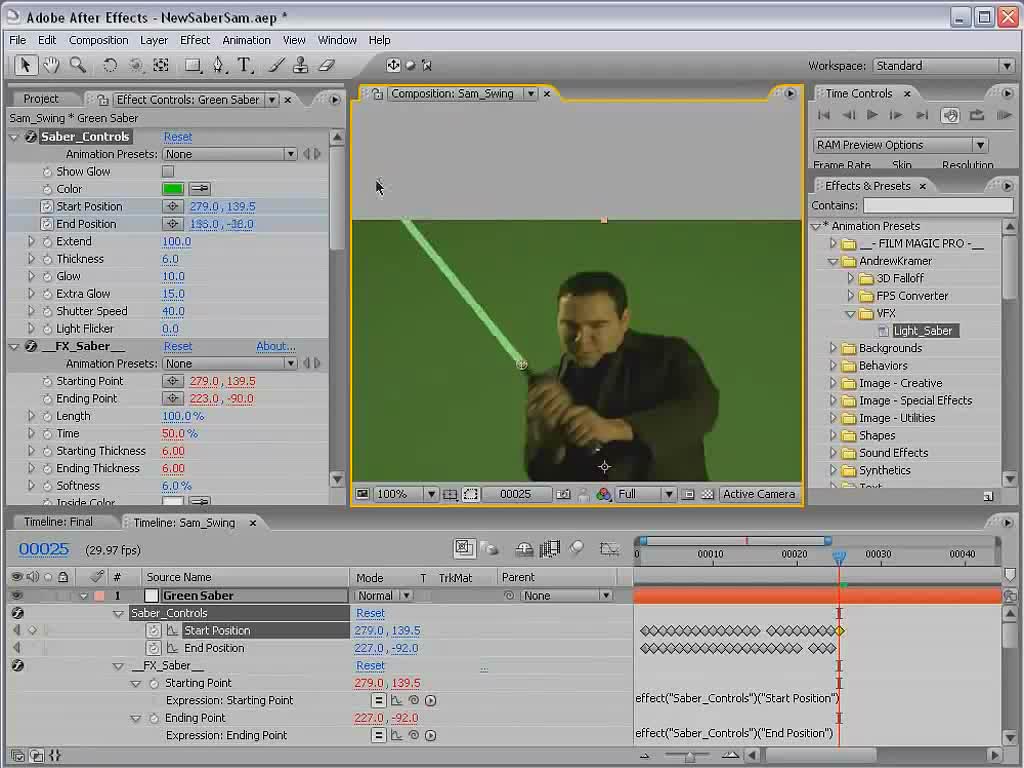
Task: Select the Clone Stamp tool
Action: [x=300, y=65]
